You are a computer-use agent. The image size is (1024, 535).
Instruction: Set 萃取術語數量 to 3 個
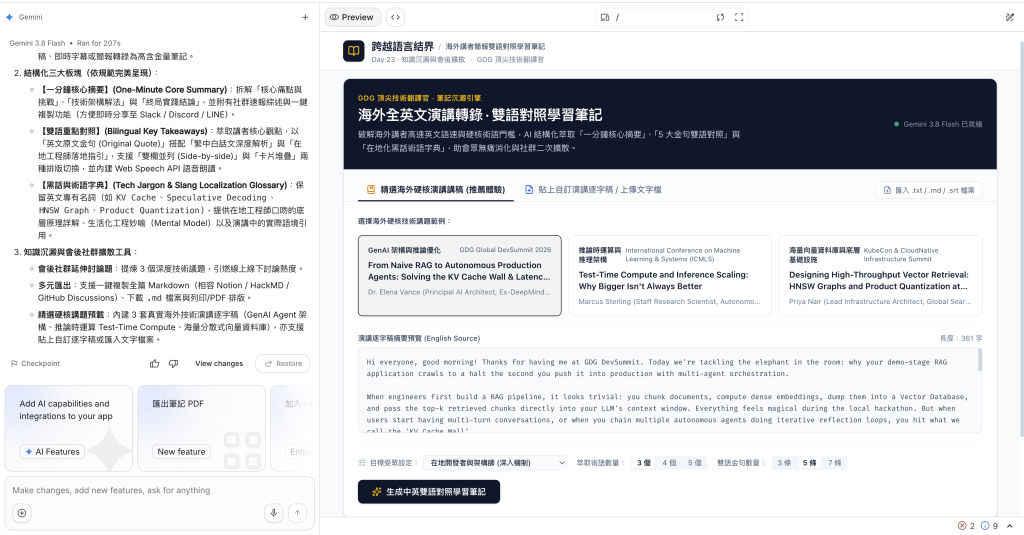643,462
